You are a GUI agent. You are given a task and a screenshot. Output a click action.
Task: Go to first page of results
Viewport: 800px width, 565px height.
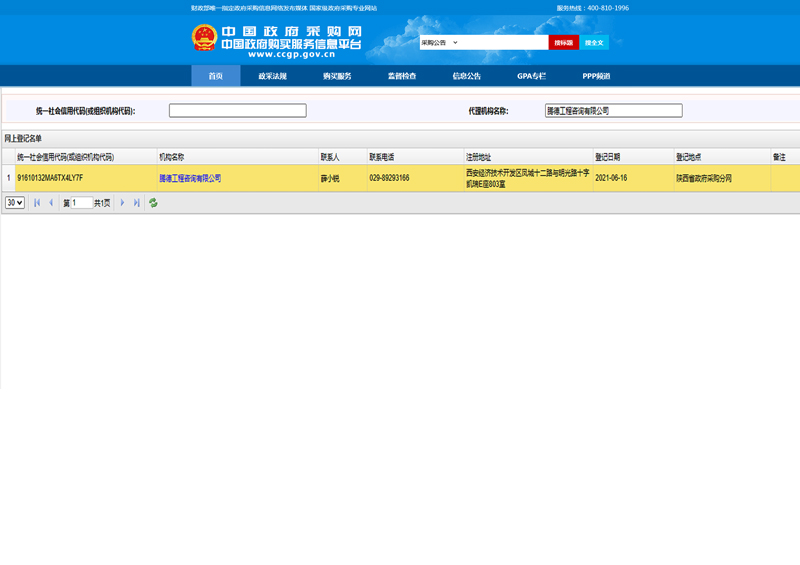(37, 203)
